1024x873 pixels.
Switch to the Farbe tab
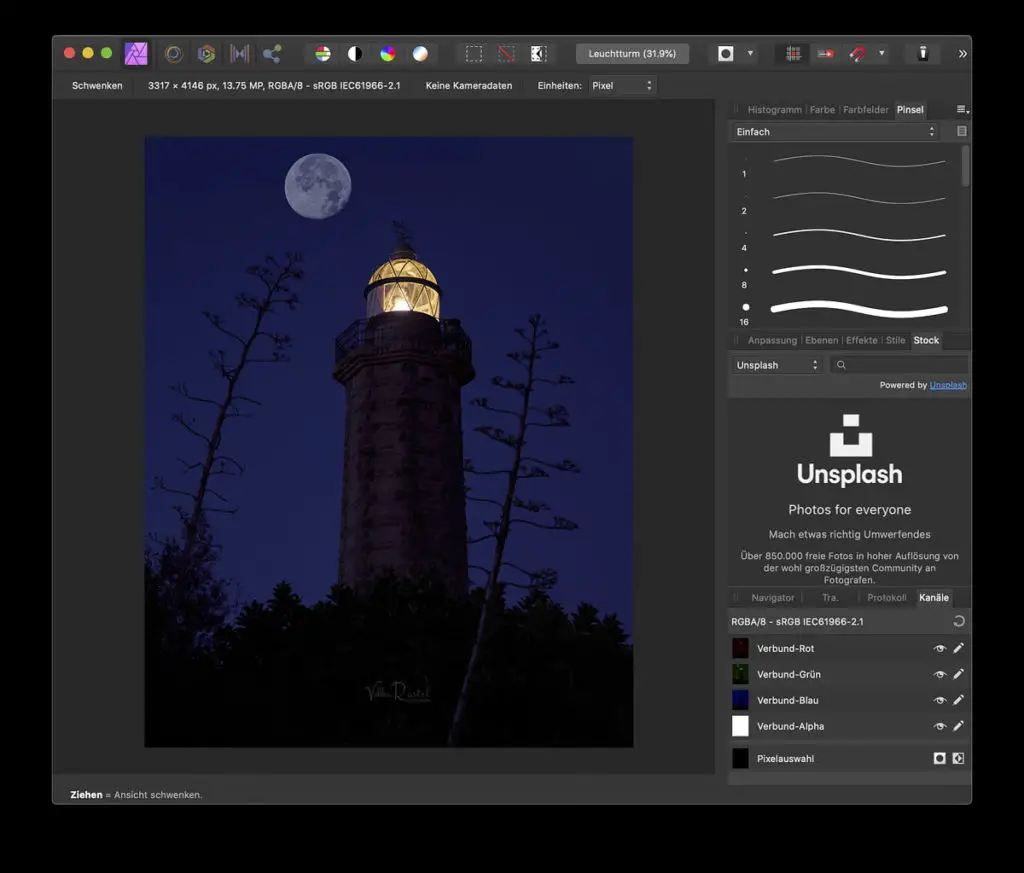[x=822, y=110]
